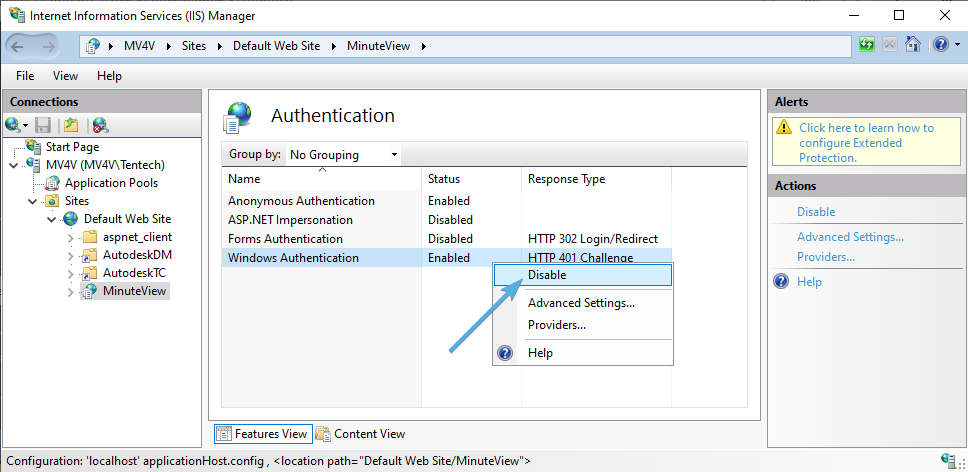Viewport: 968px width, 472px height.
Task: Go to Home via house icon
Action: 912,44
